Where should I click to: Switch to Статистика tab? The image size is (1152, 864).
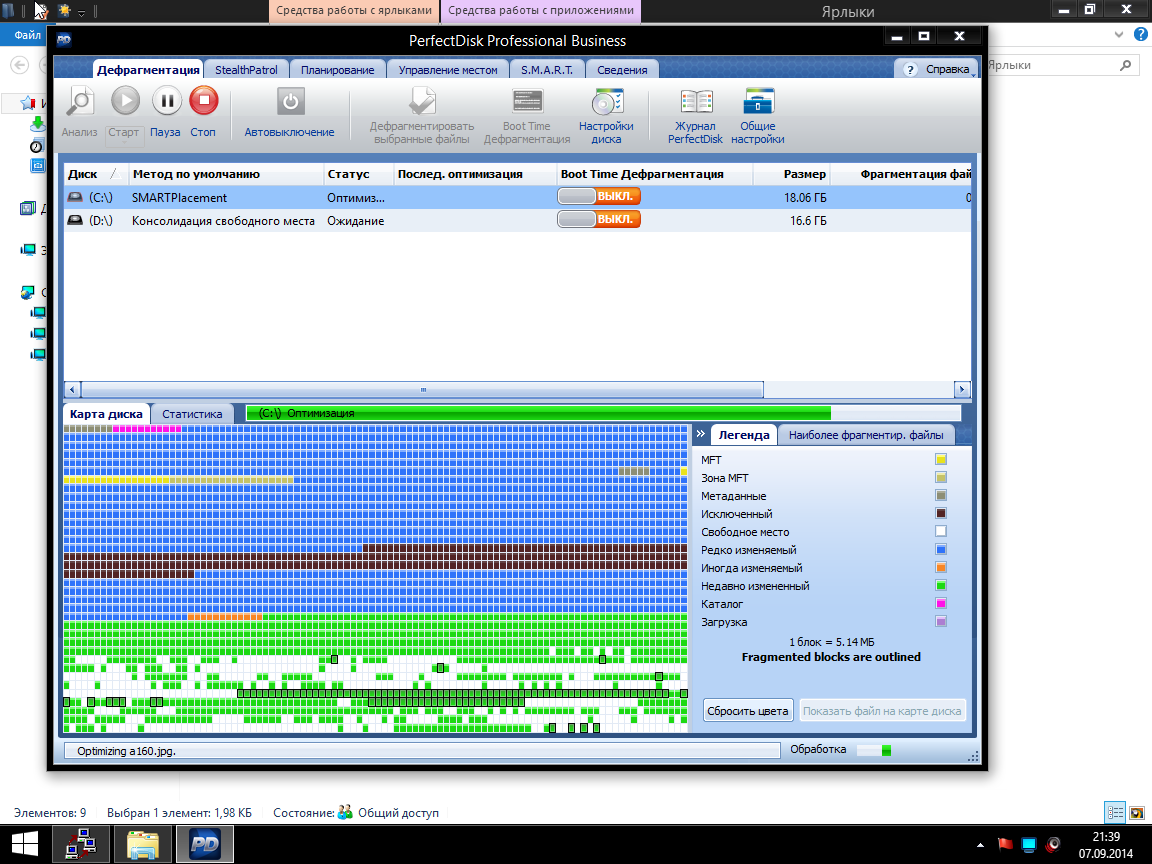[192, 414]
